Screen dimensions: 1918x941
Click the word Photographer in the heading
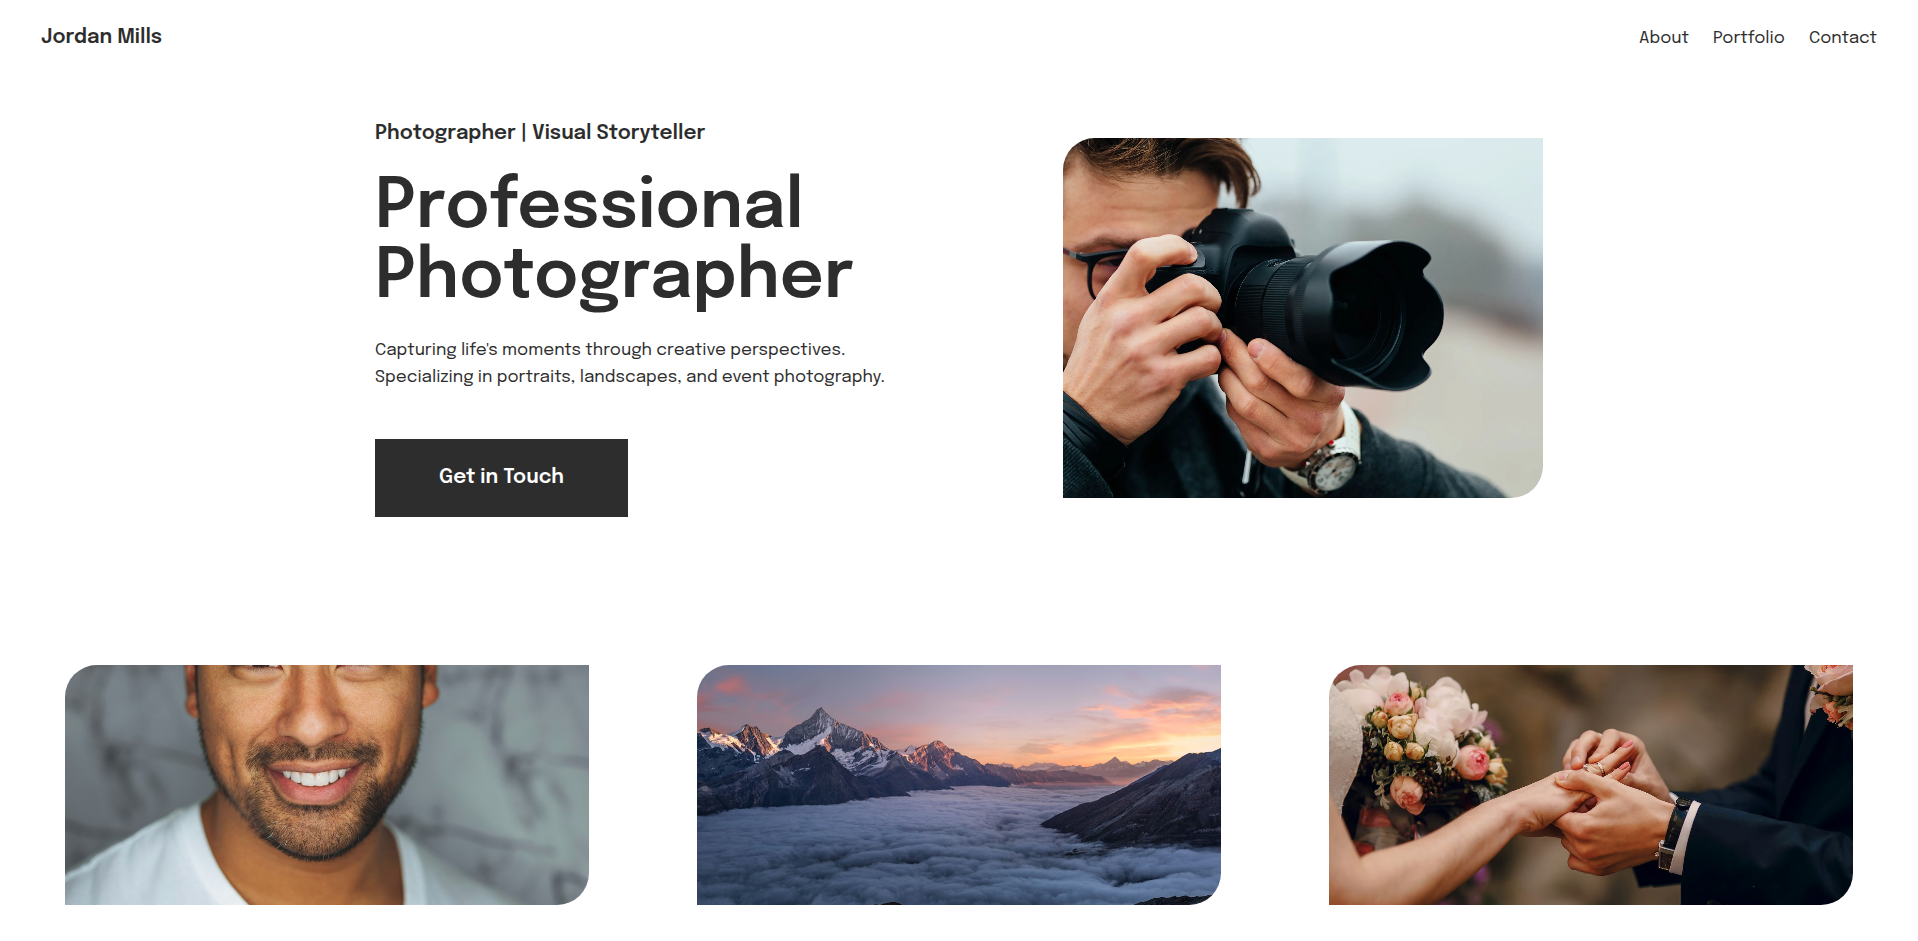[x=613, y=274]
